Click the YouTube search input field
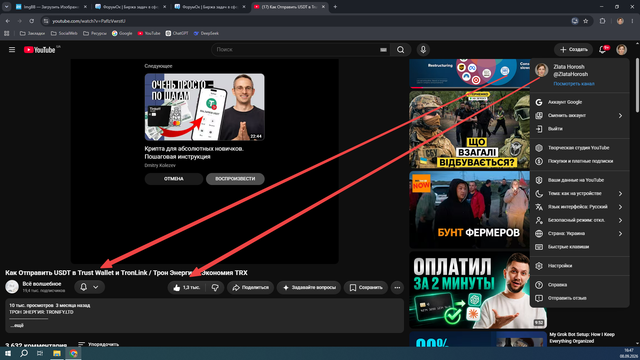 [x=295, y=50]
